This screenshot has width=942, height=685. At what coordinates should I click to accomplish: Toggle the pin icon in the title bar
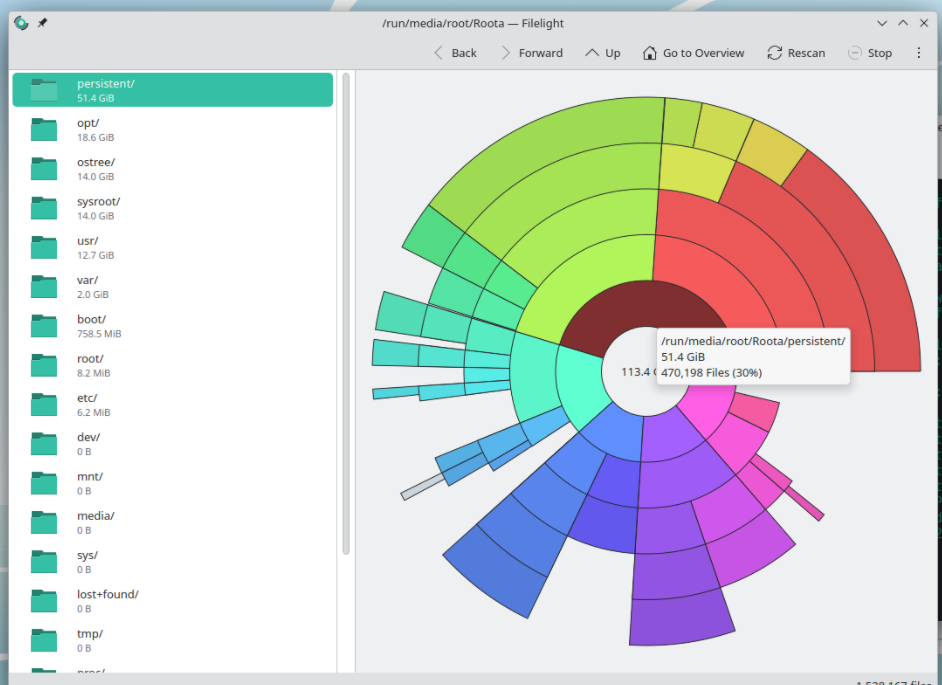(x=43, y=23)
